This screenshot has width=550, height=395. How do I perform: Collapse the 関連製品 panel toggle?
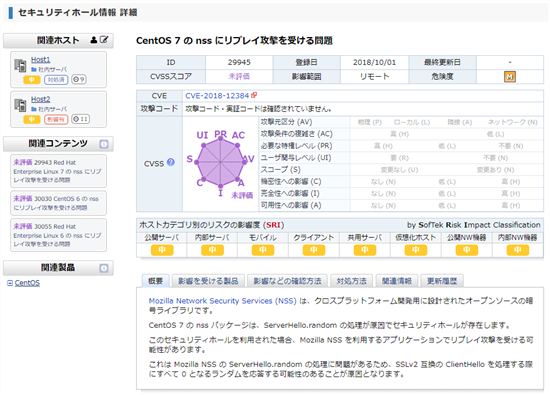[x=104, y=268]
